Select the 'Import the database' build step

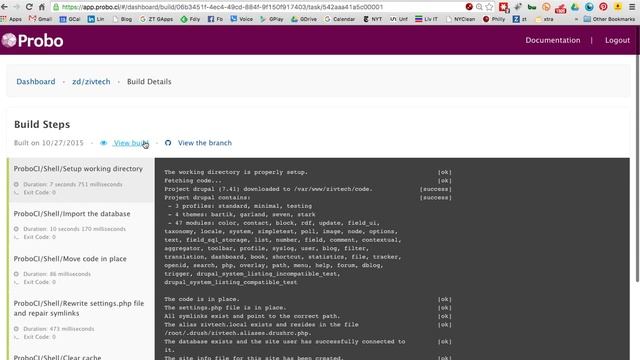[x=81, y=225]
